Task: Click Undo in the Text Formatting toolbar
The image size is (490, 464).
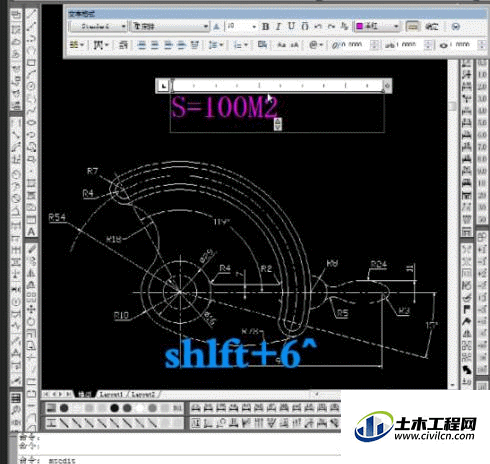Action: pyautogui.click(x=318, y=26)
